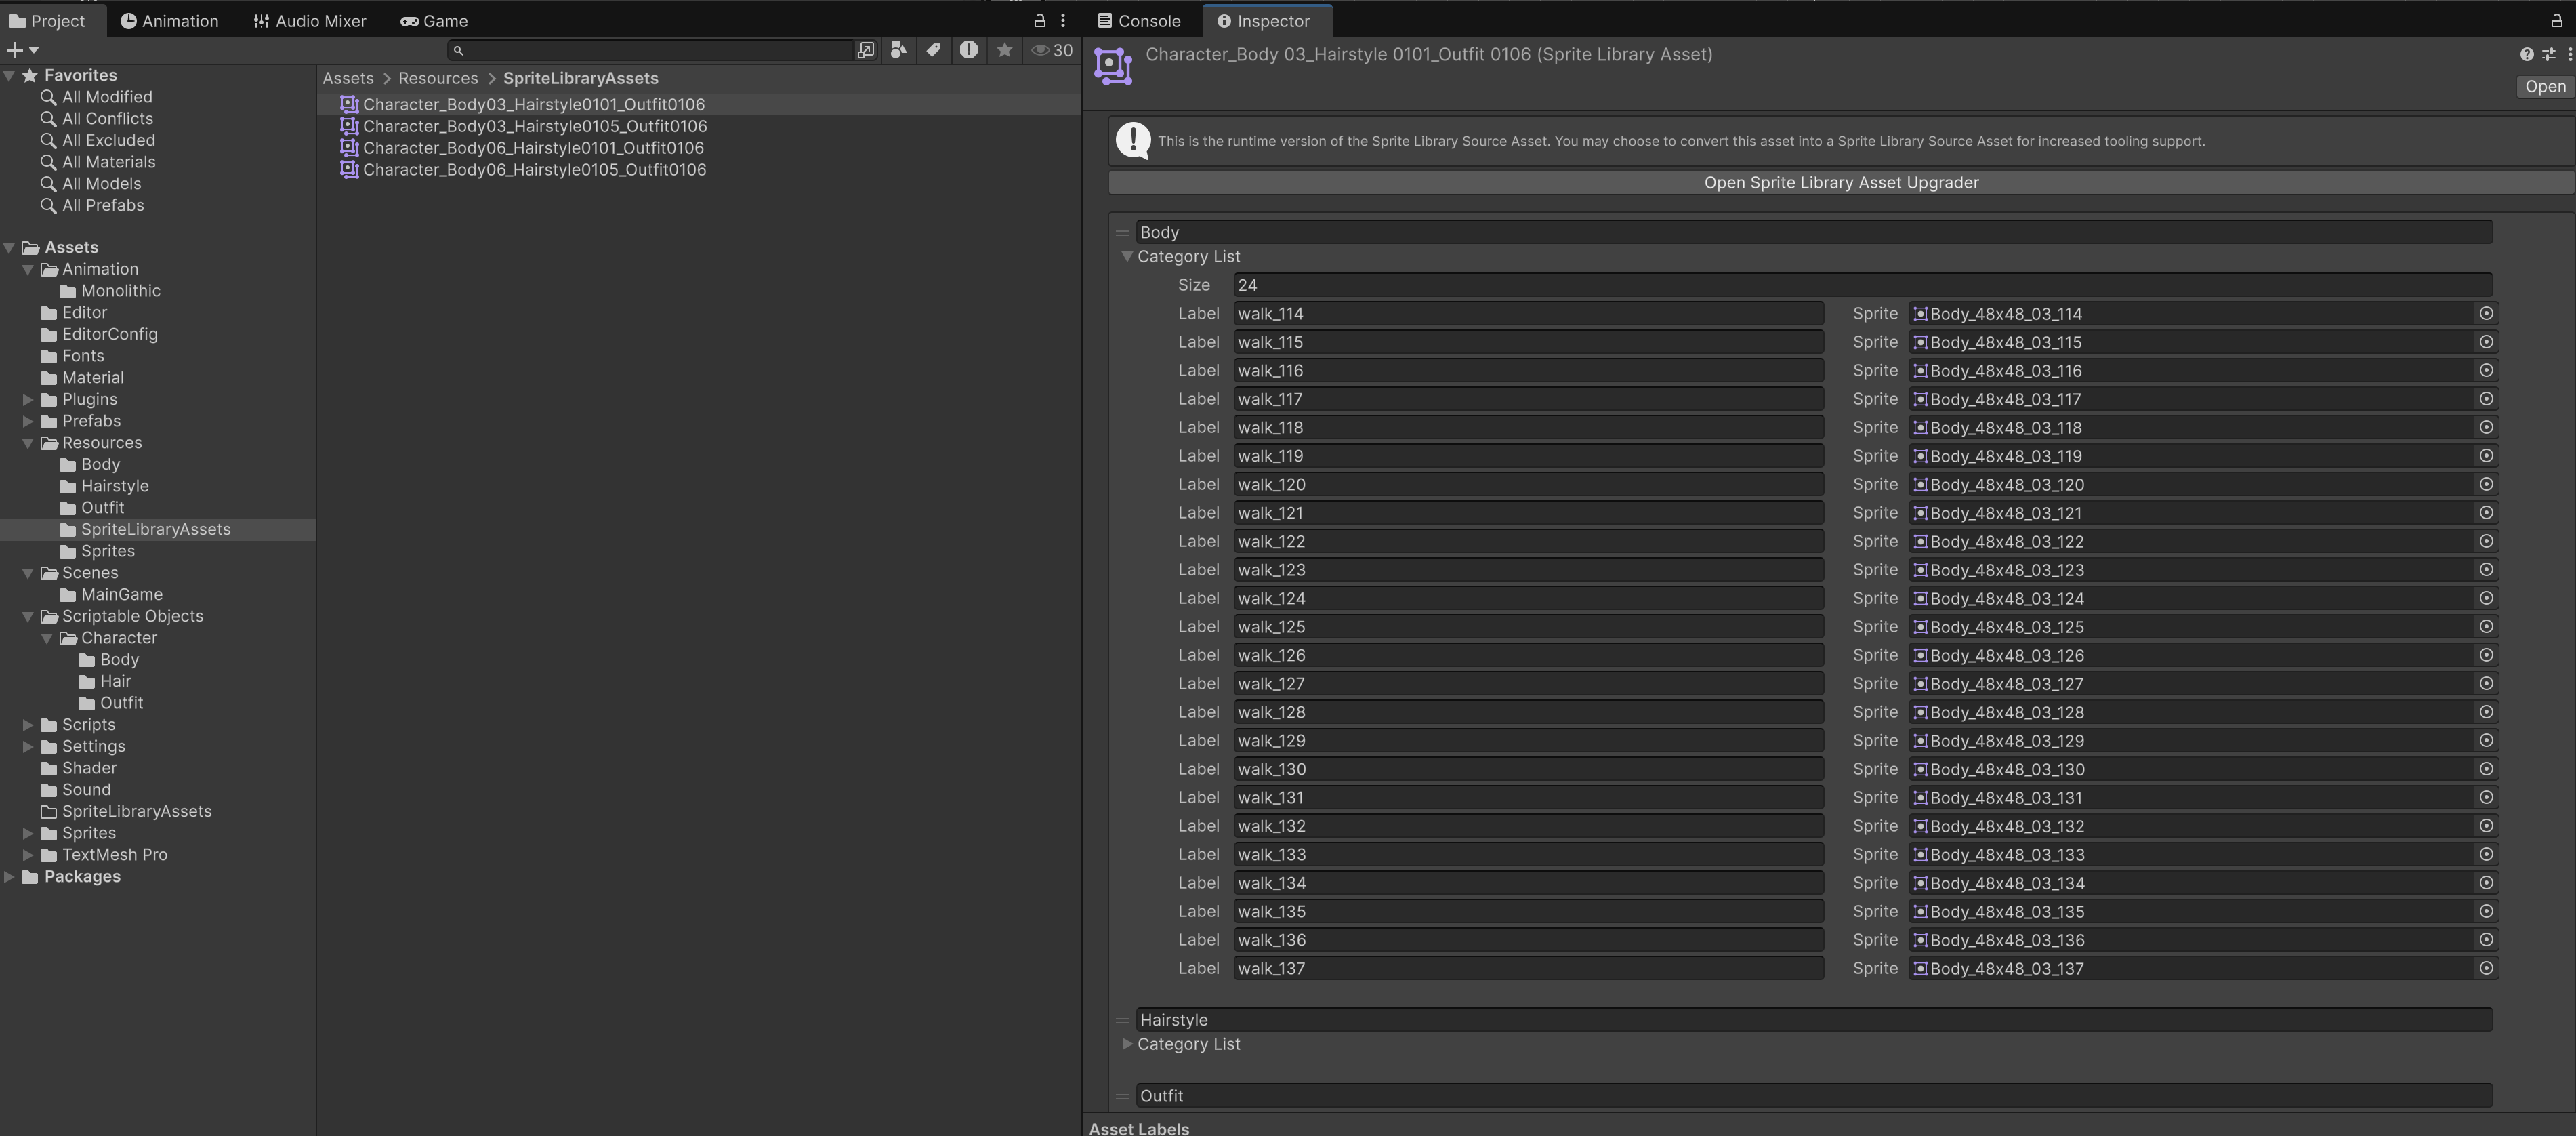The image size is (2576, 1136).
Task: Expand Hairstyle Category List foldout
Action: [1127, 1044]
